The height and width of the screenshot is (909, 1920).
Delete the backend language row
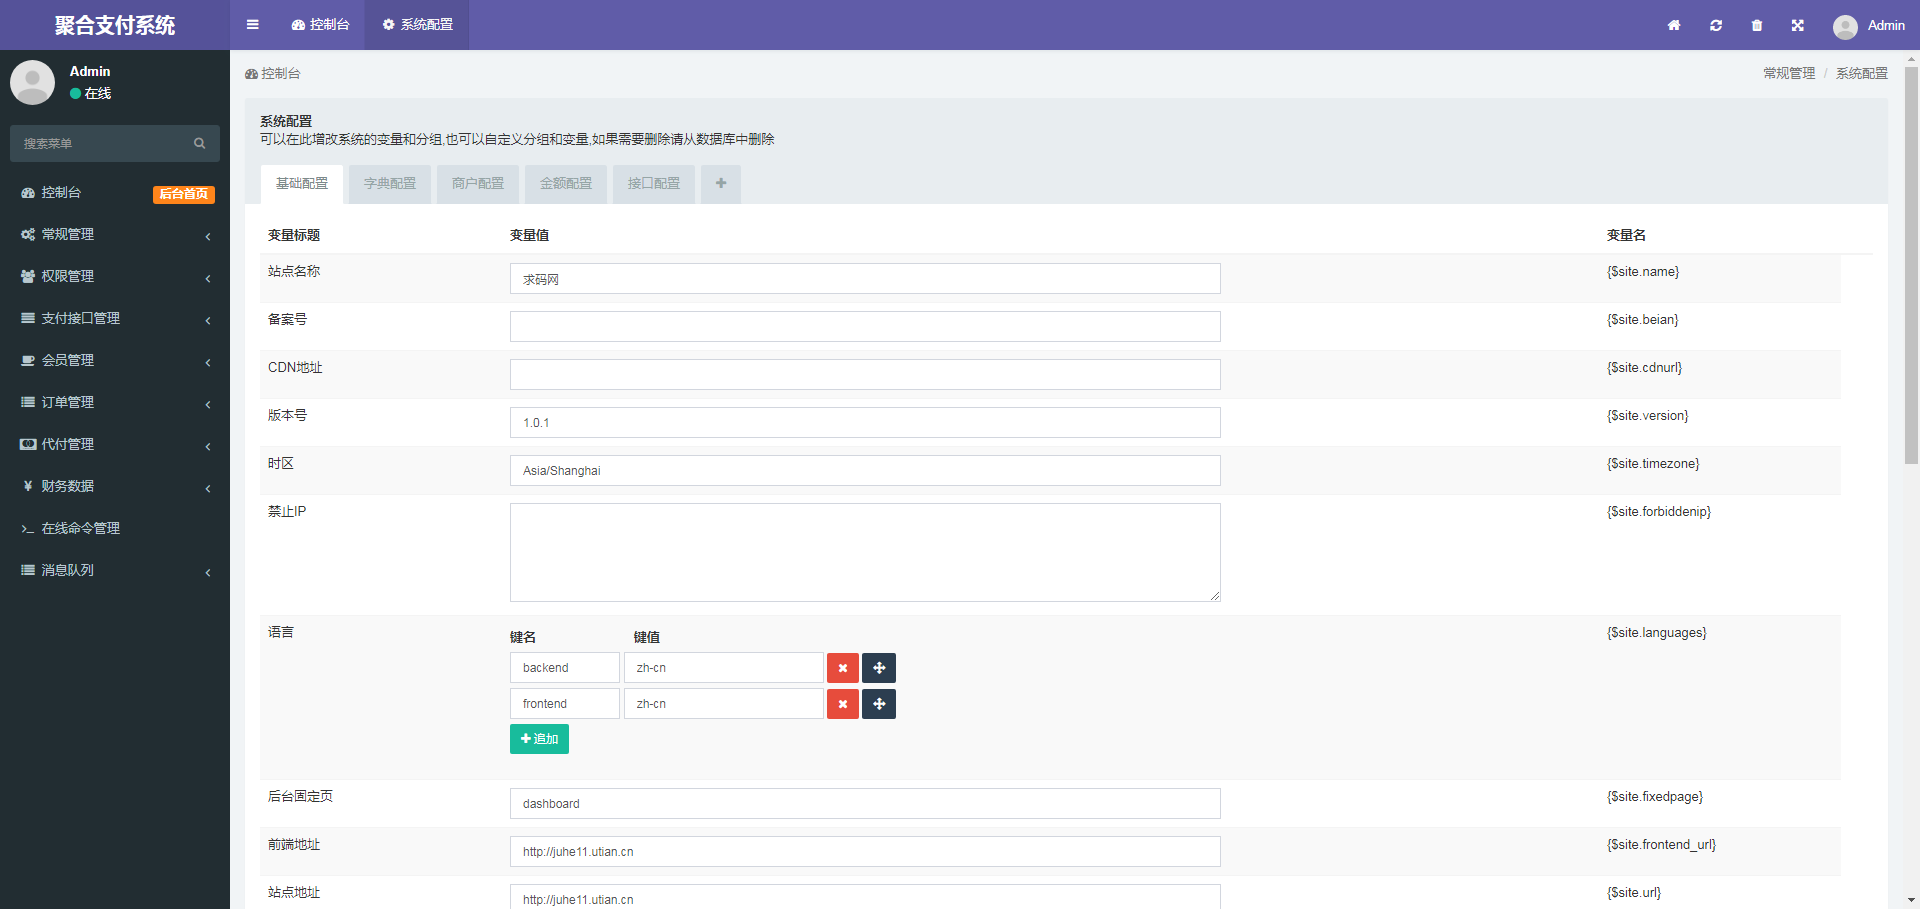(x=843, y=668)
